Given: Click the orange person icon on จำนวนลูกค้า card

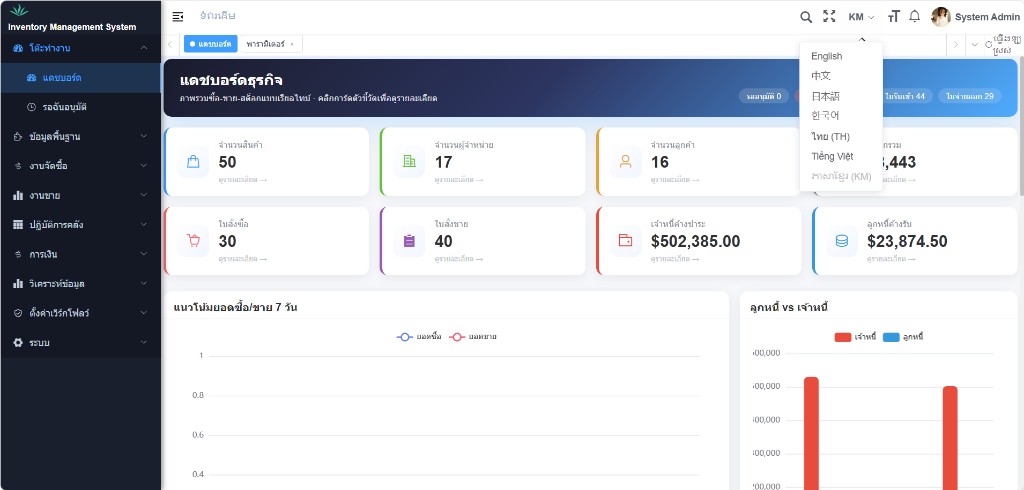Looking at the screenshot, I should pos(626,161).
